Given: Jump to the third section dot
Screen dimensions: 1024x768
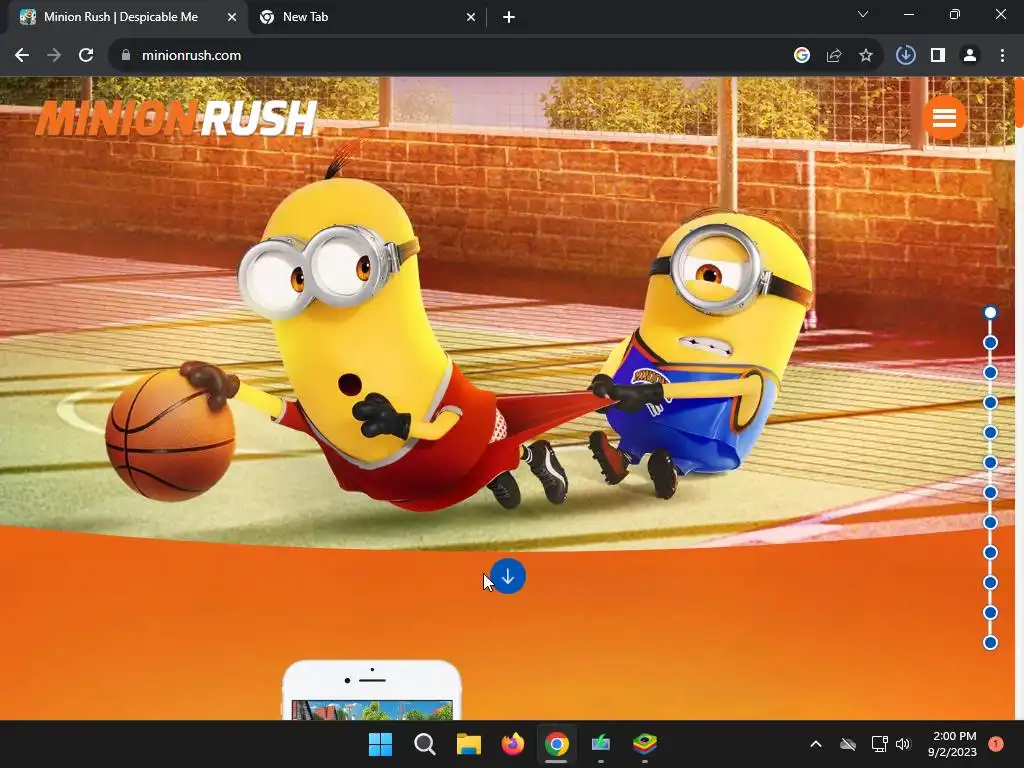Looking at the screenshot, I should pos(991,373).
